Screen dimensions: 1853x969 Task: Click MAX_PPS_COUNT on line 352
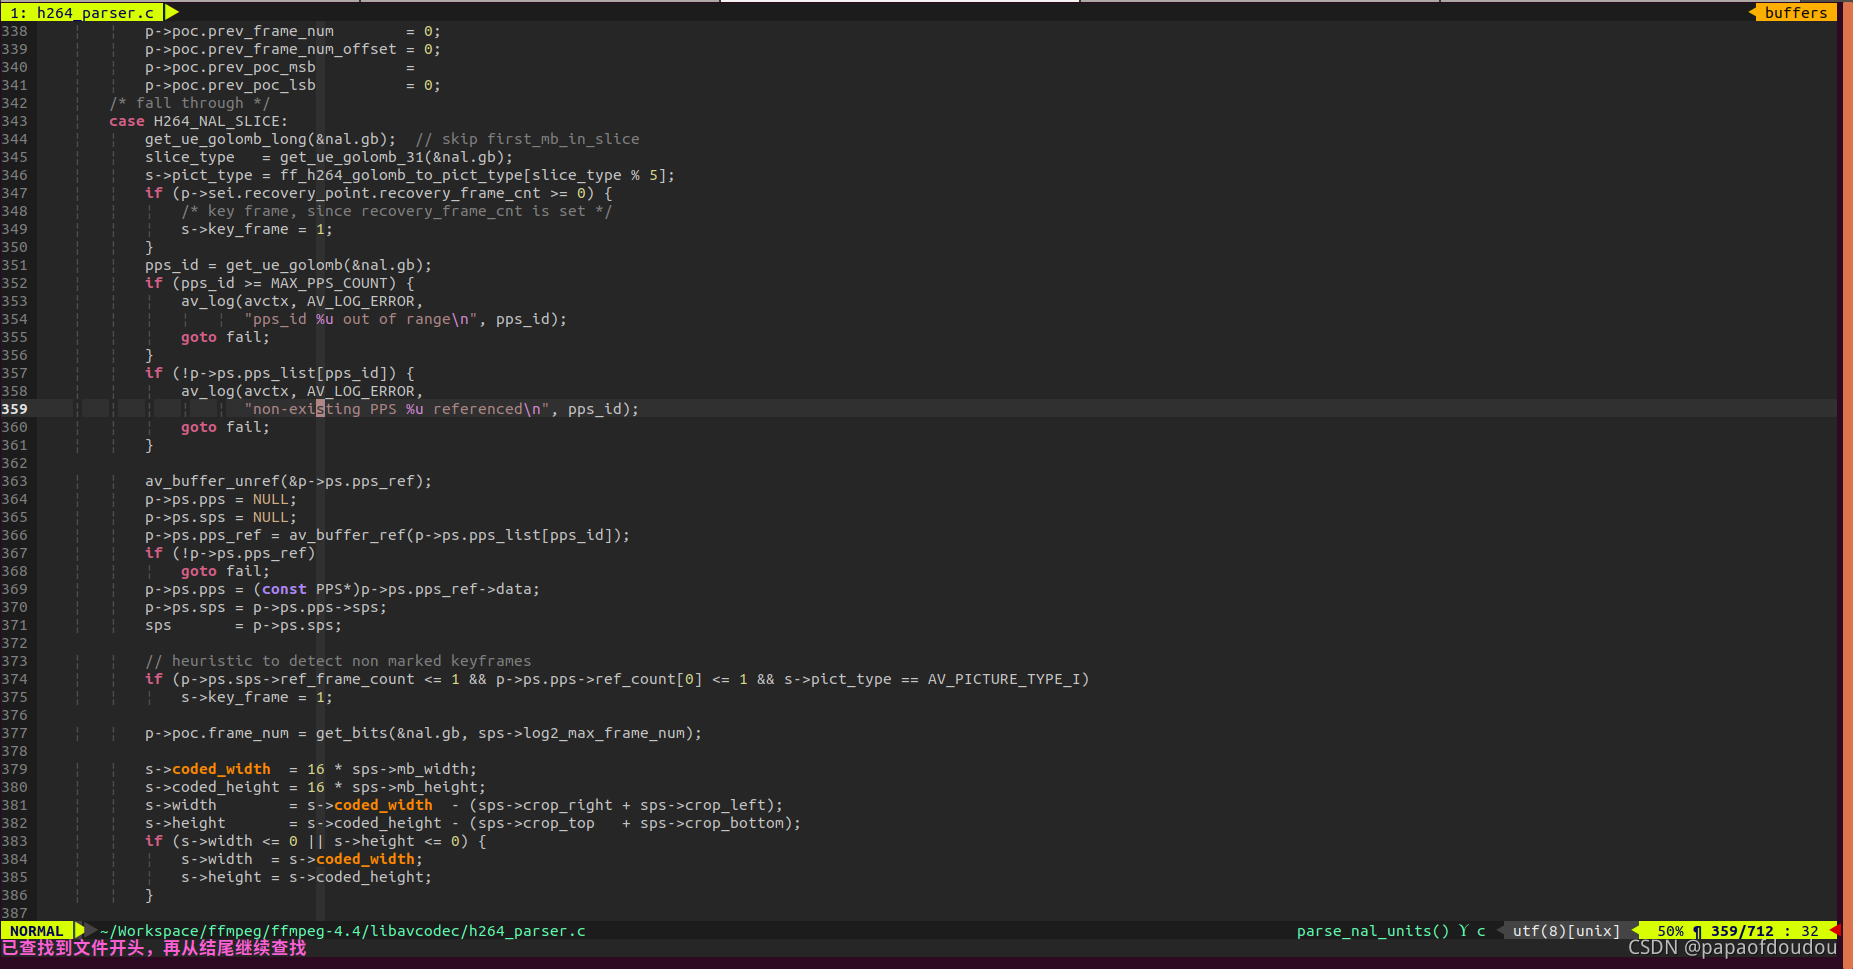click(x=329, y=283)
